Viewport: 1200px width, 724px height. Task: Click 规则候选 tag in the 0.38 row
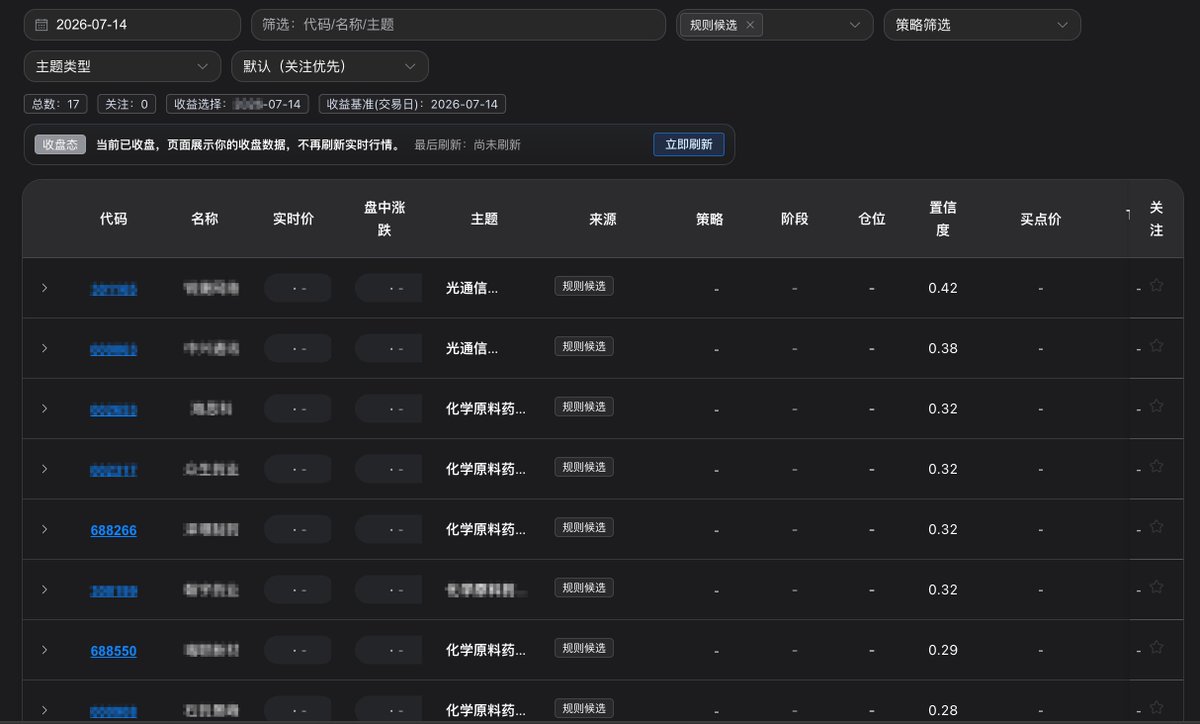[x=584, y=347]
